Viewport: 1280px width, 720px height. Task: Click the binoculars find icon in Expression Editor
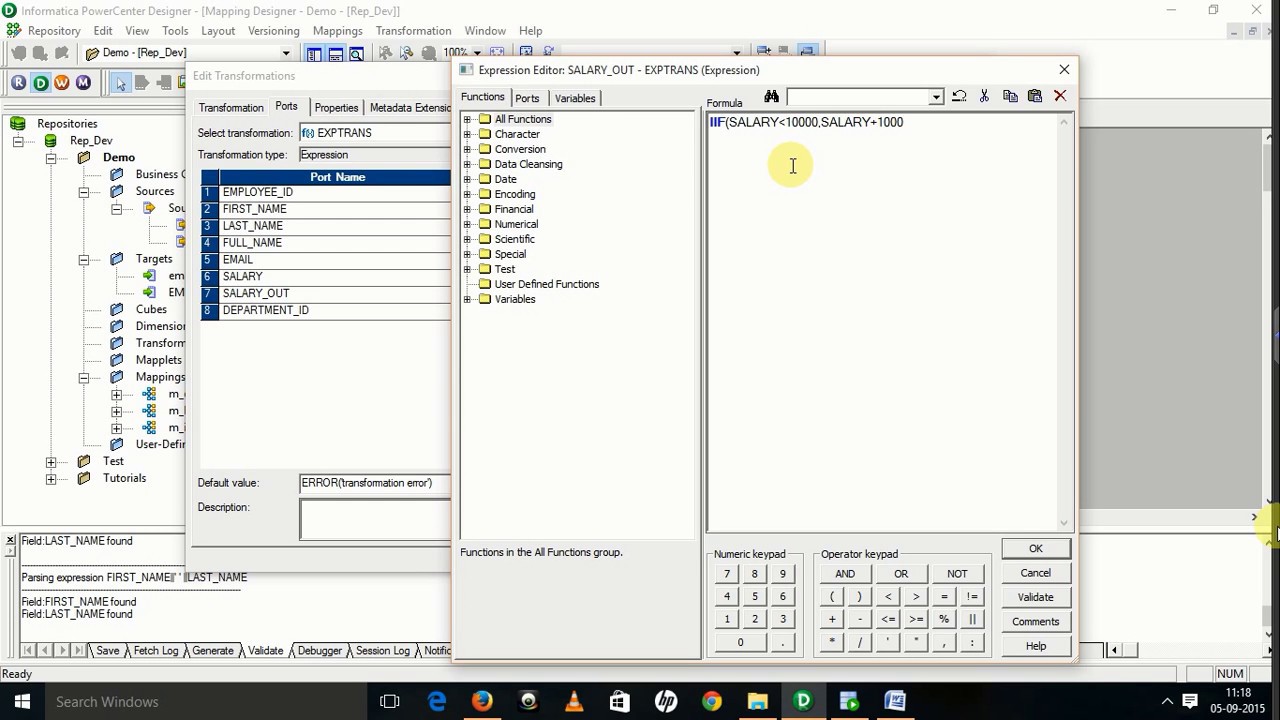pos(771,96)
